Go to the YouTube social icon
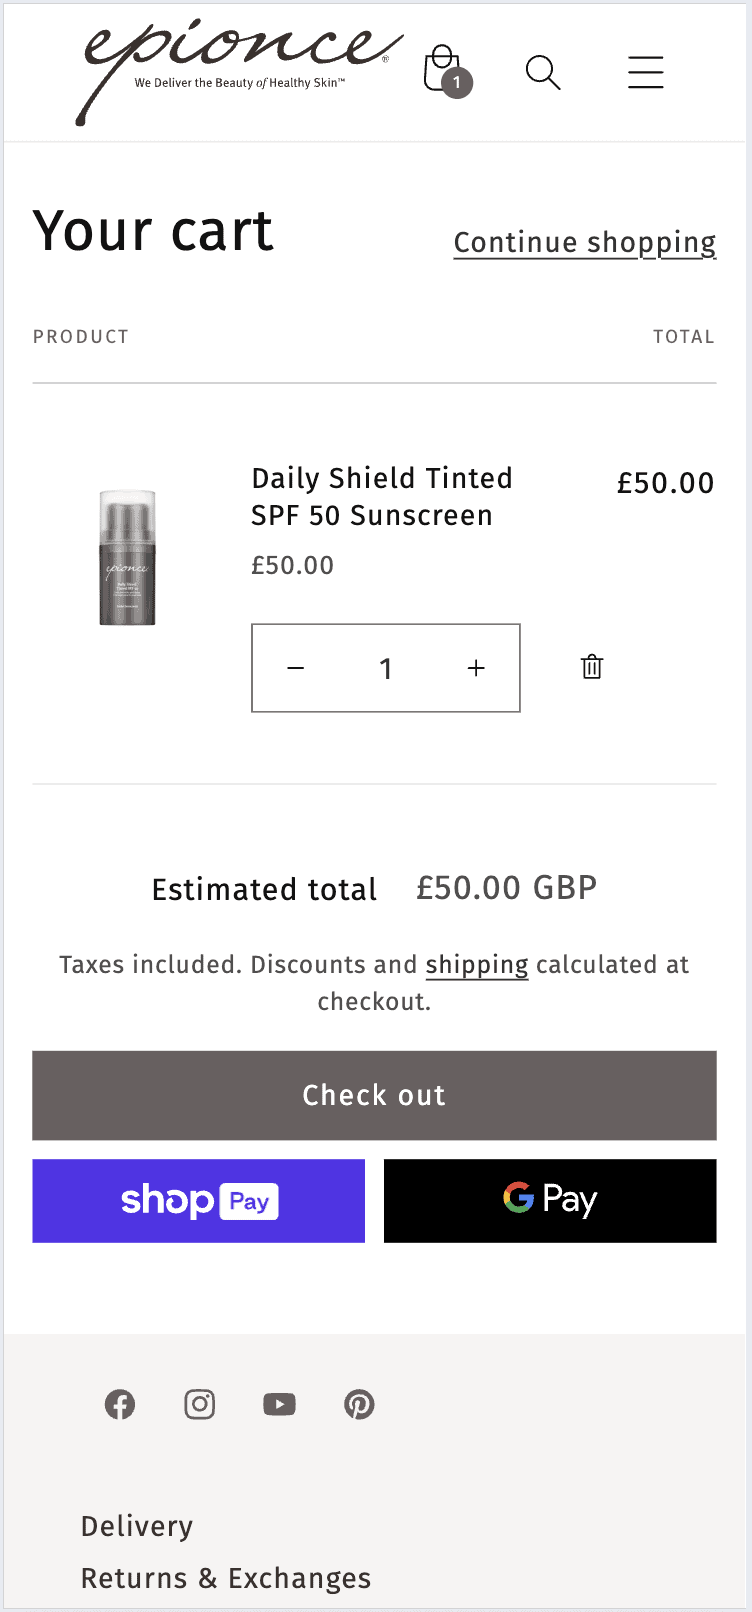 point(279,1404)
